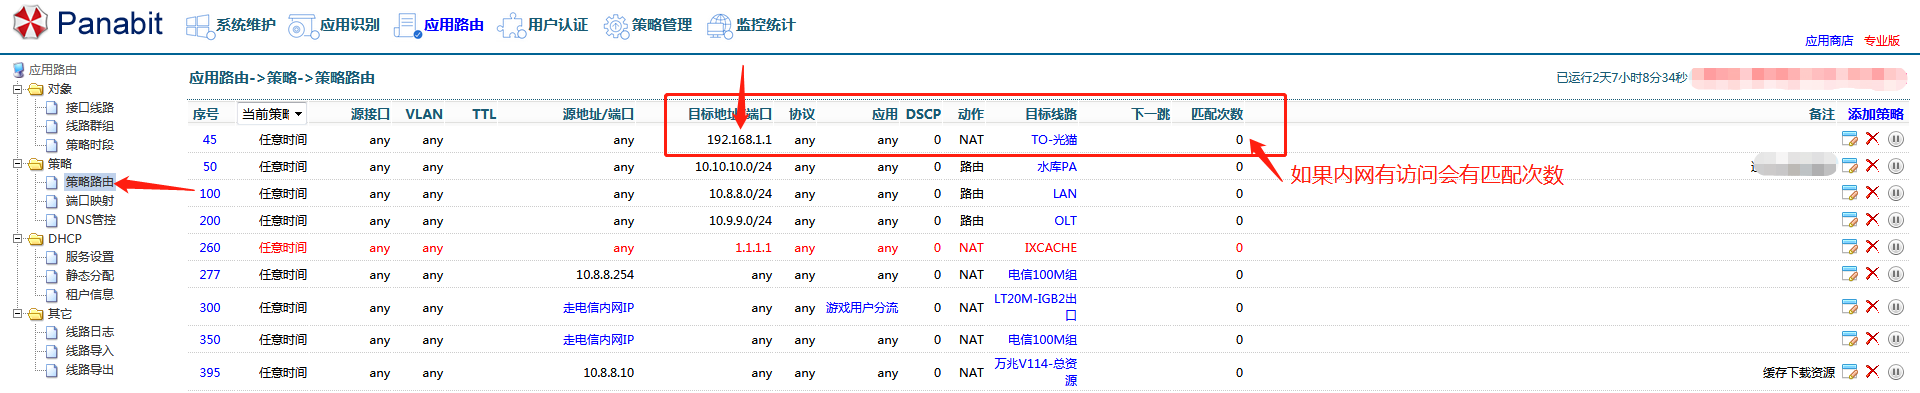Open the 应用商店 link
This screenshot has height=393, width=1920.
[1829, 41]
